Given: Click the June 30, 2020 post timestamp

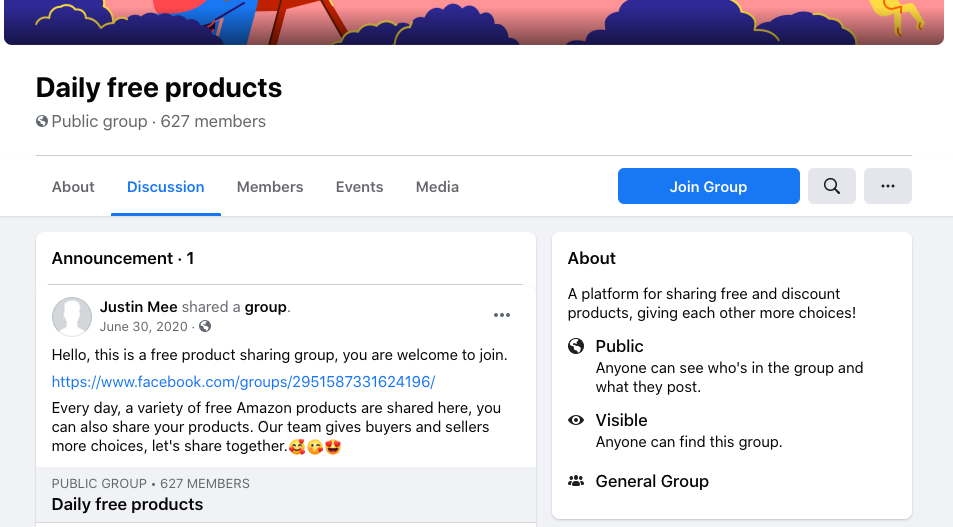Looking at the screenshot, I should (x=144, y=327).
